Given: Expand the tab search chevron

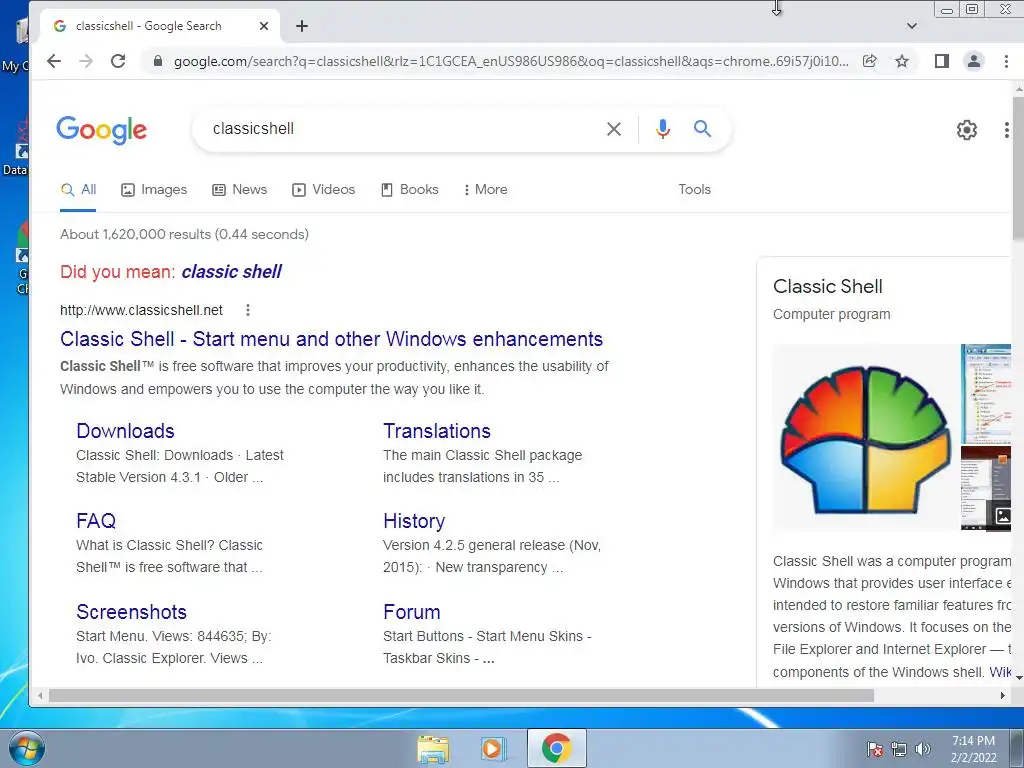Looking at the screenshot, I should 912,26.
